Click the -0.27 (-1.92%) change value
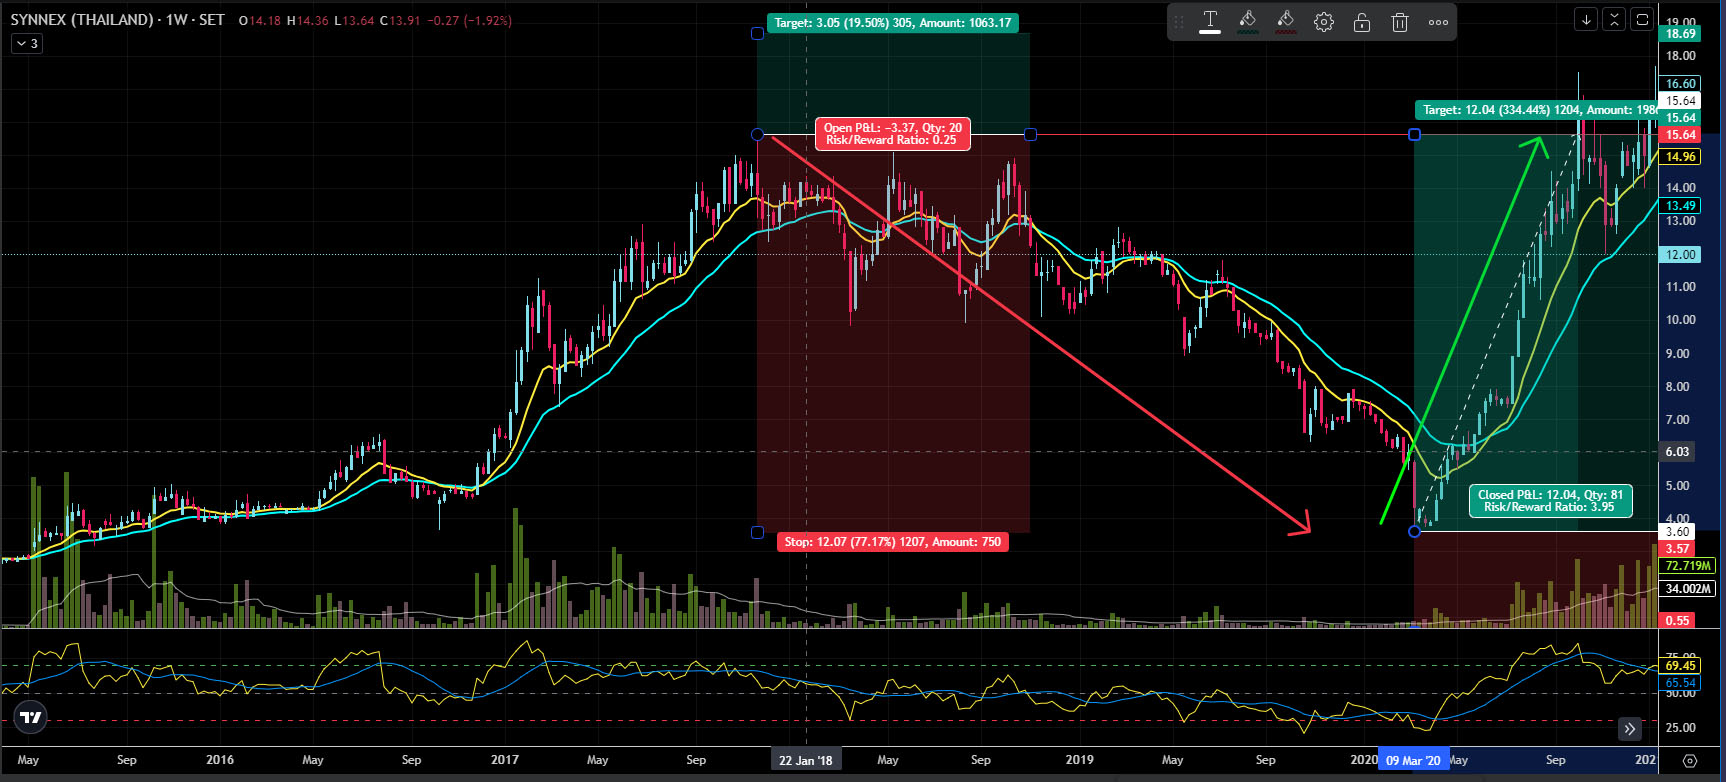 [471, 20]
